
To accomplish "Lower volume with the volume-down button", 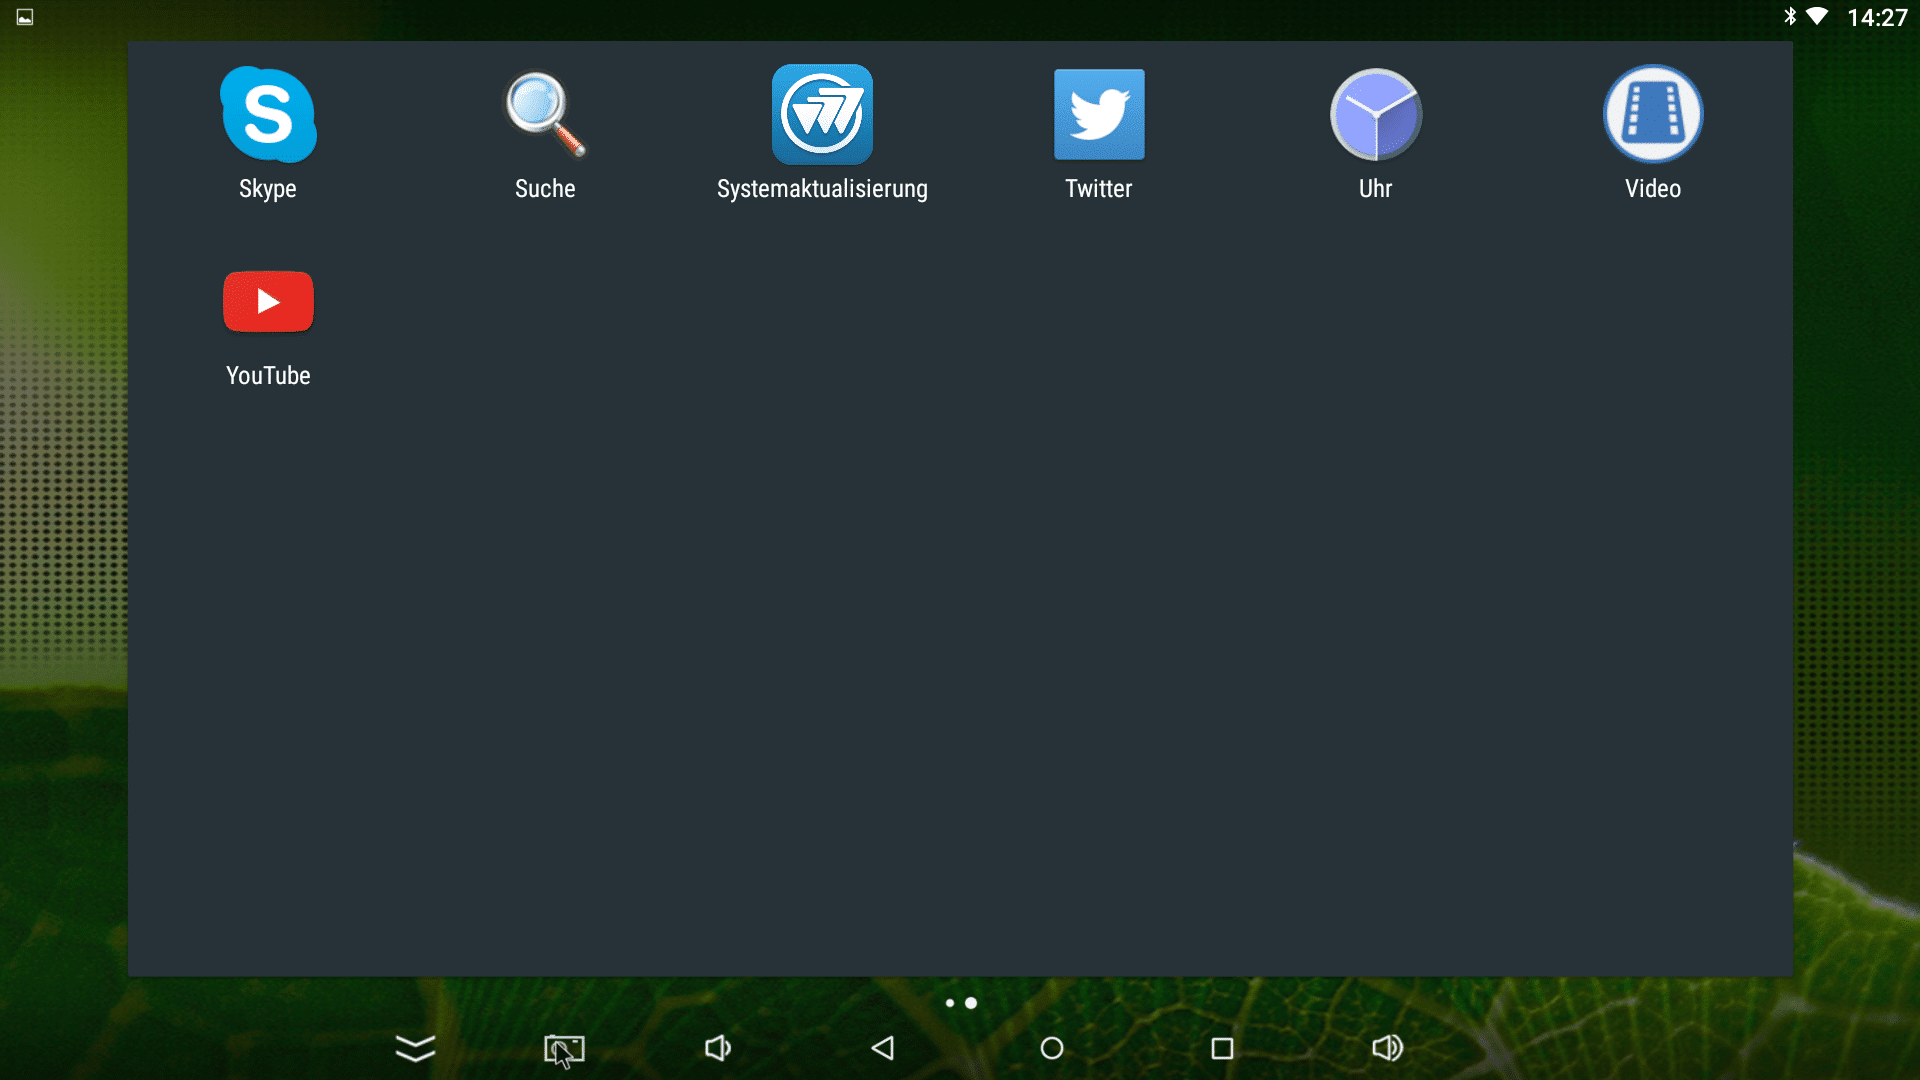I will click(718, 1048).
